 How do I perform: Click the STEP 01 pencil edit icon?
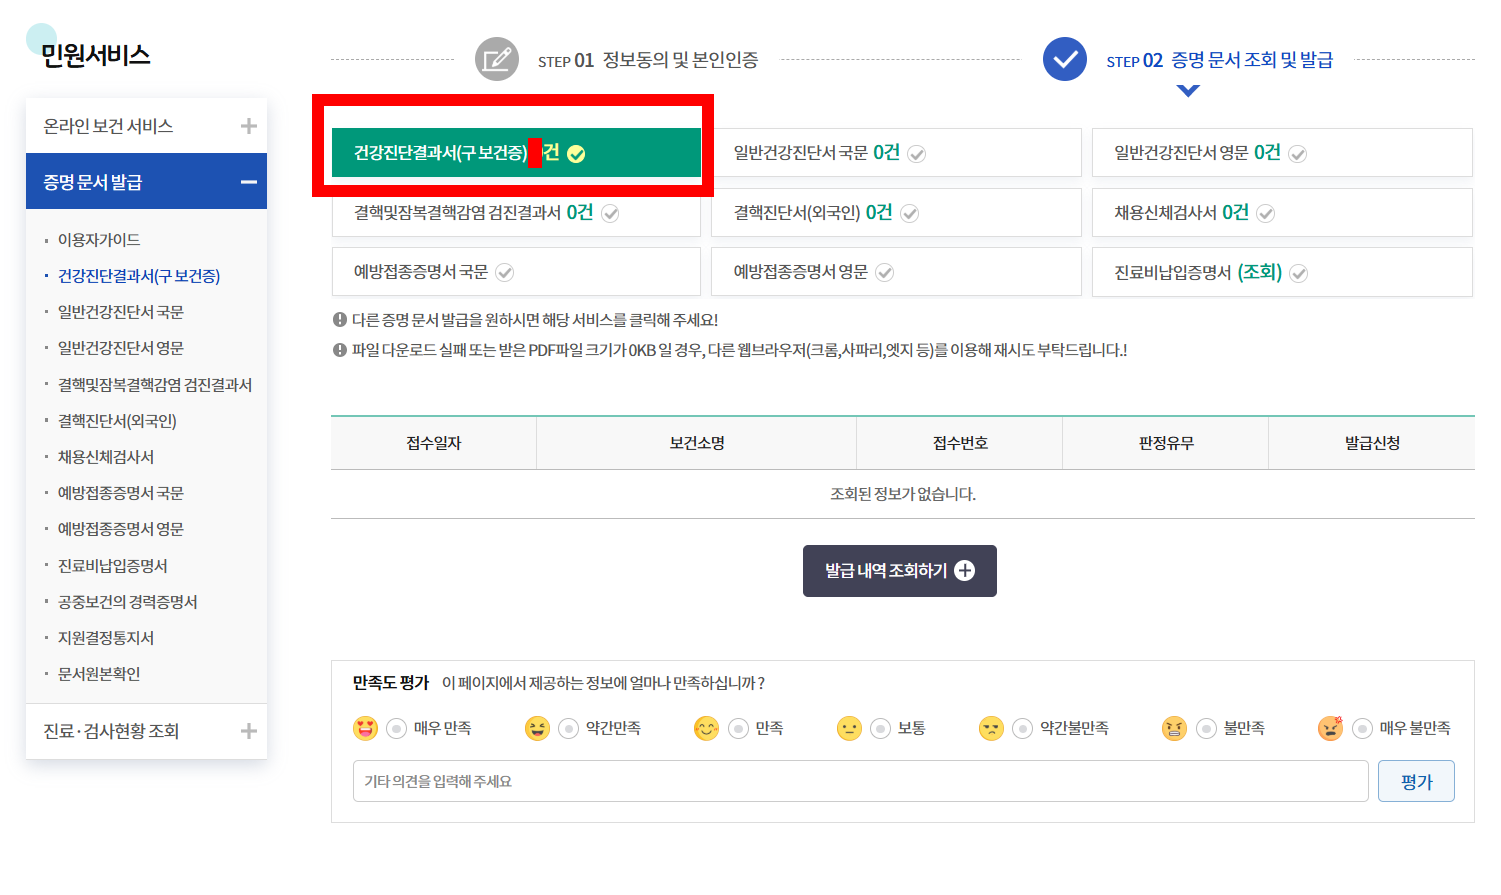[497, 59]
